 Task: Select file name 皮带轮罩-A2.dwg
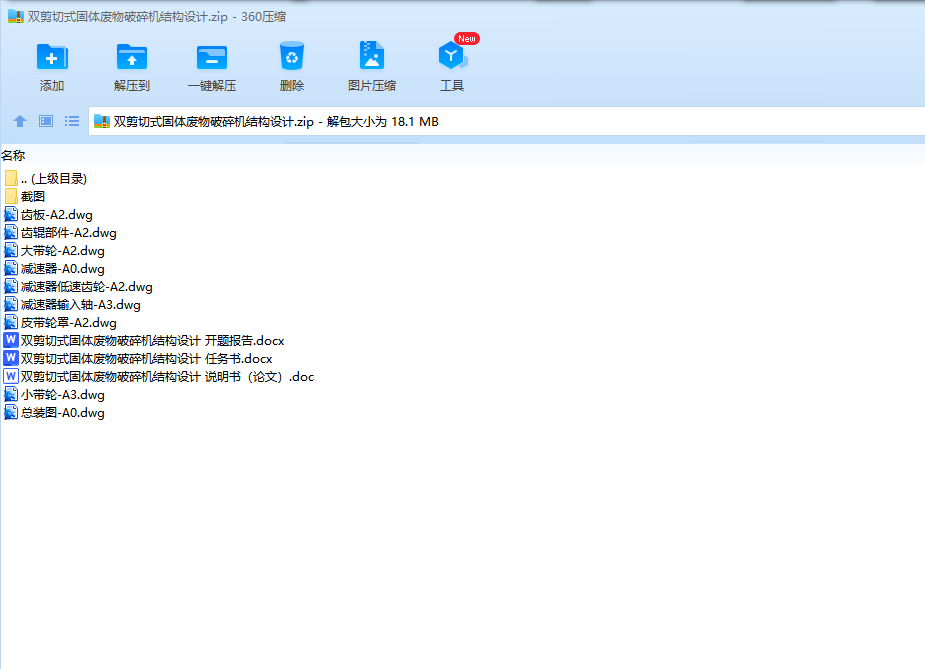[68, 323]
